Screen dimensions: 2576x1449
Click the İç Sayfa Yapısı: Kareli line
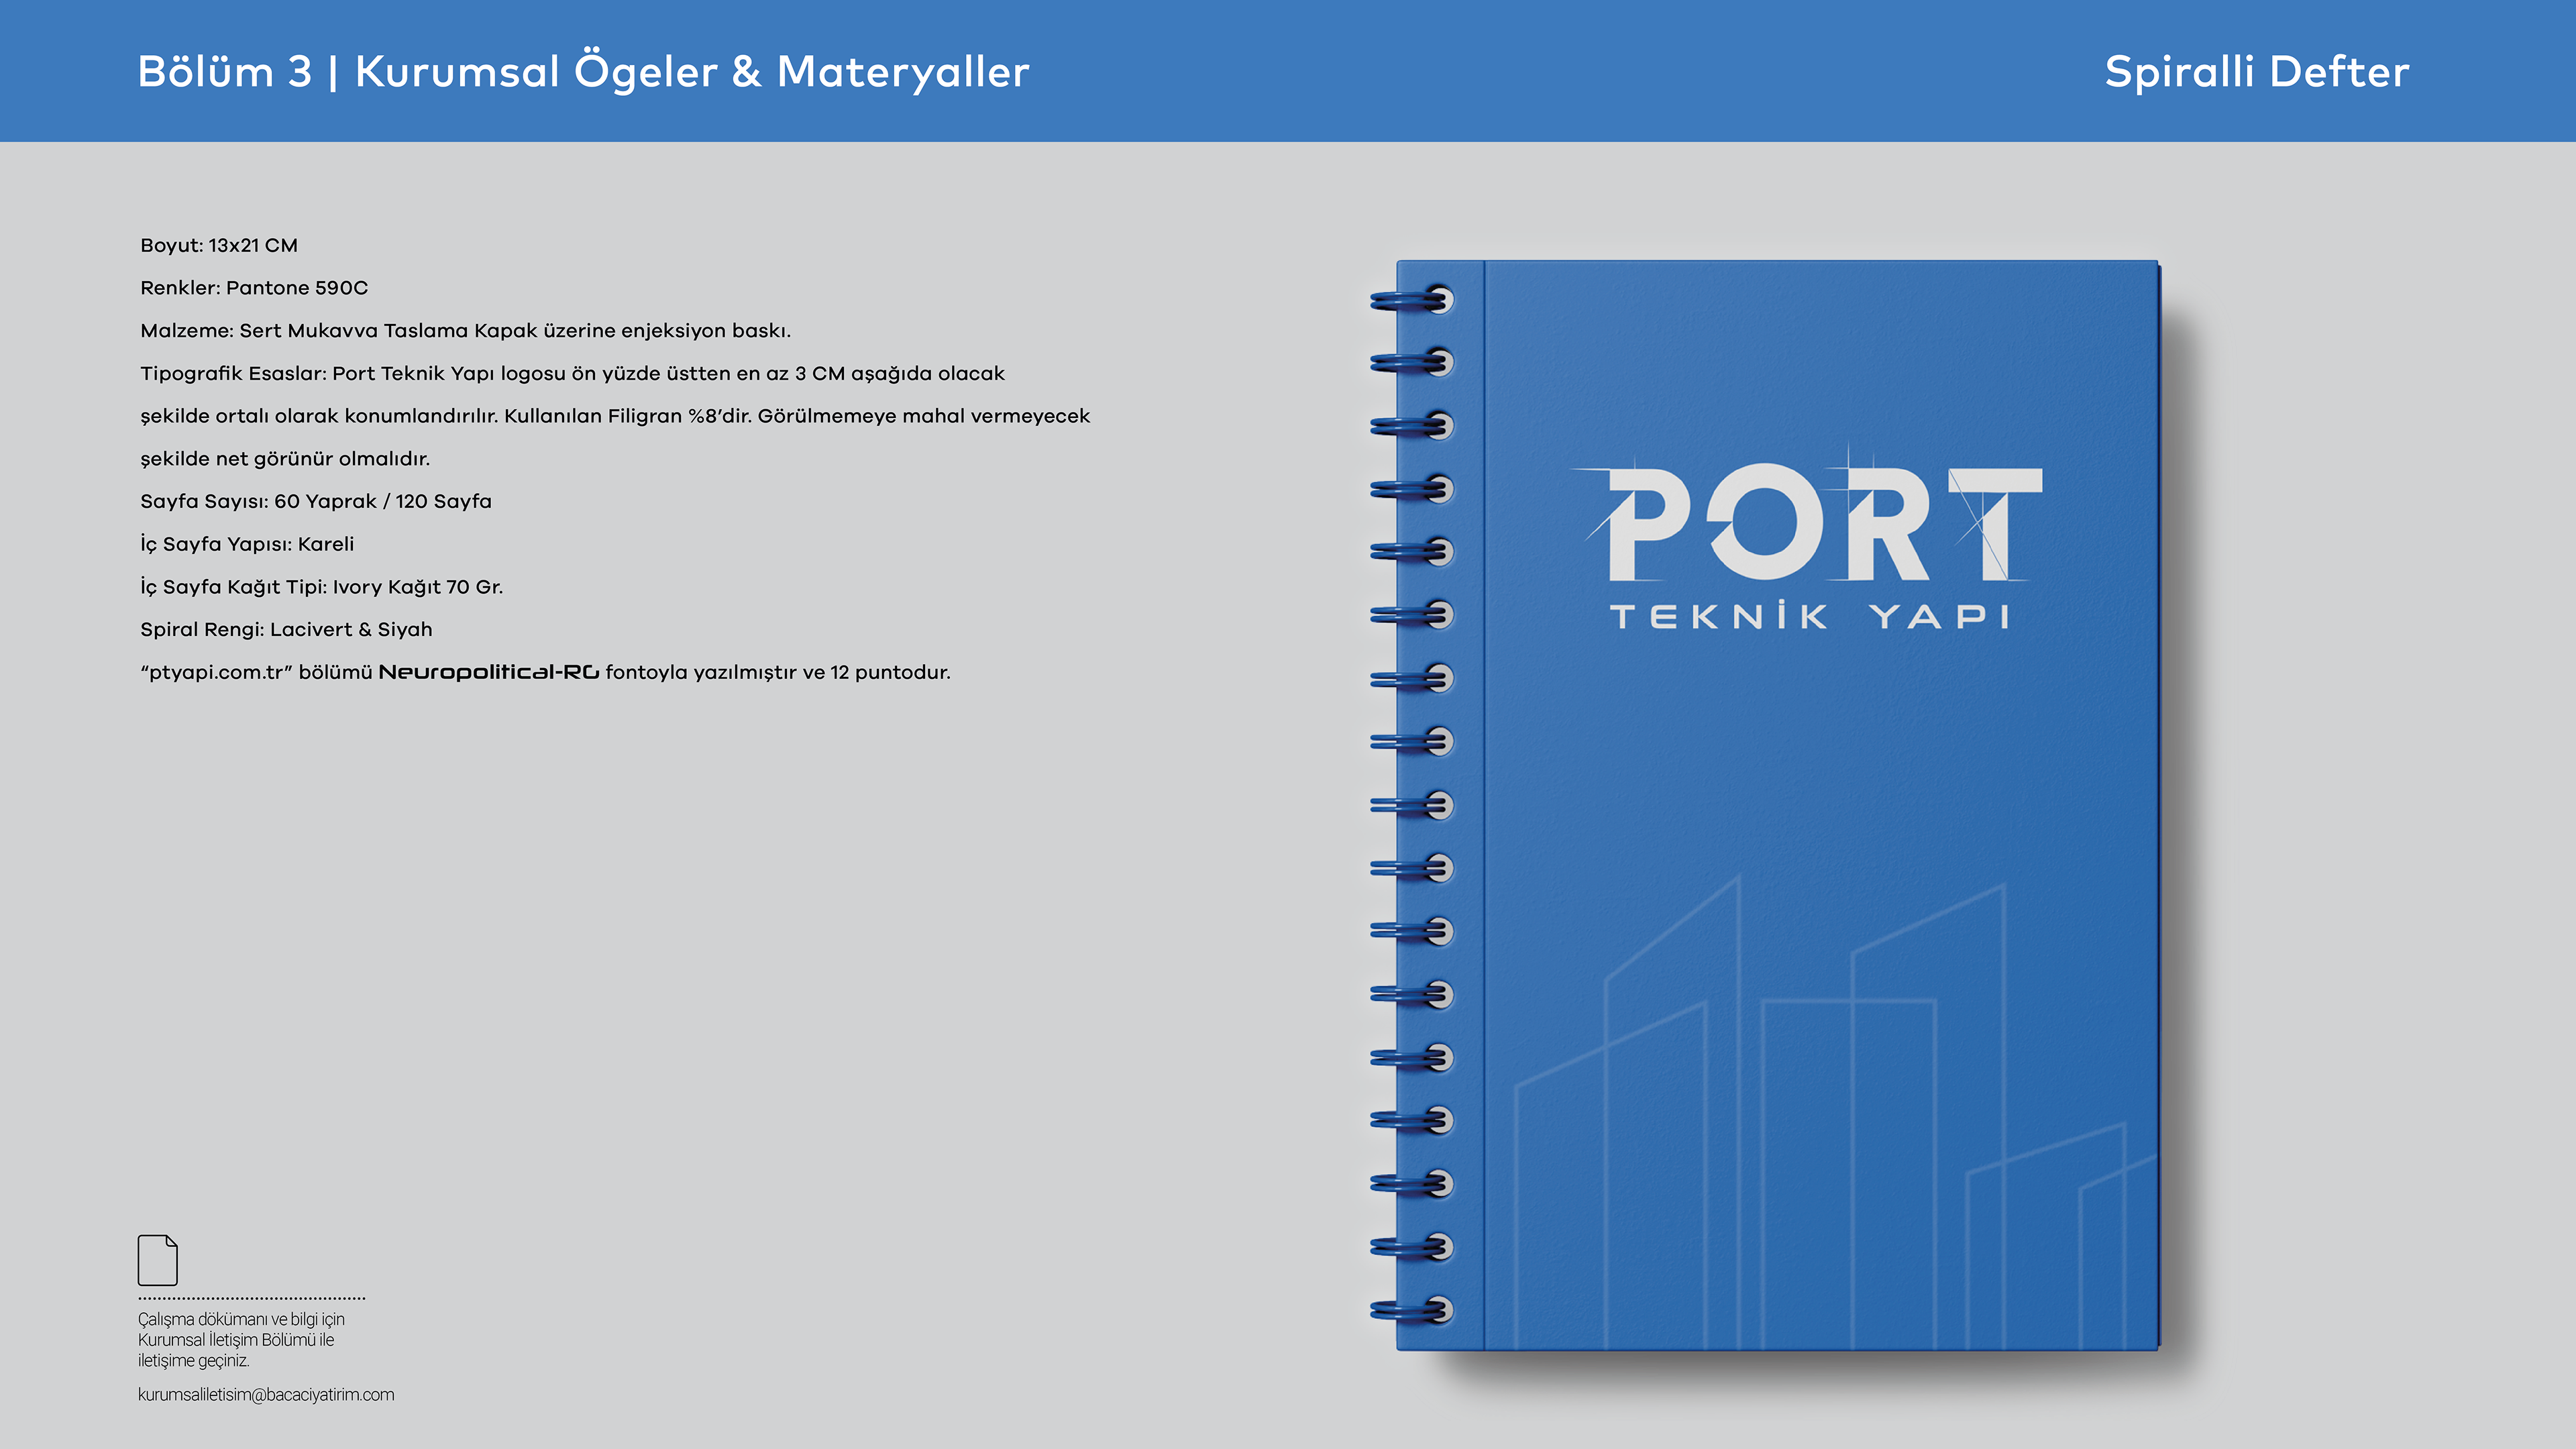click(x=247, y=544)
